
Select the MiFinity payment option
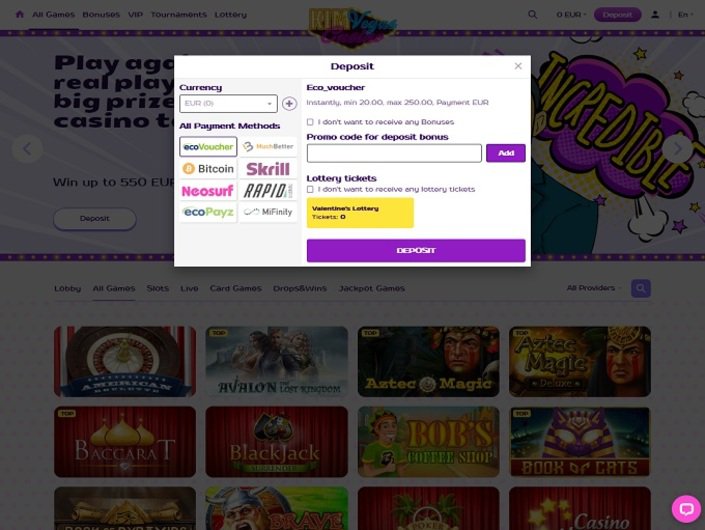coord(268,212)
